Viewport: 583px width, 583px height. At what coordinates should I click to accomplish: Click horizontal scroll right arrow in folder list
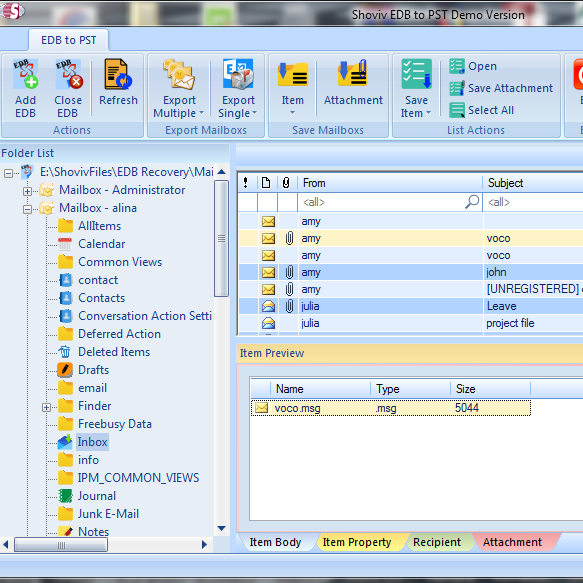204,545
